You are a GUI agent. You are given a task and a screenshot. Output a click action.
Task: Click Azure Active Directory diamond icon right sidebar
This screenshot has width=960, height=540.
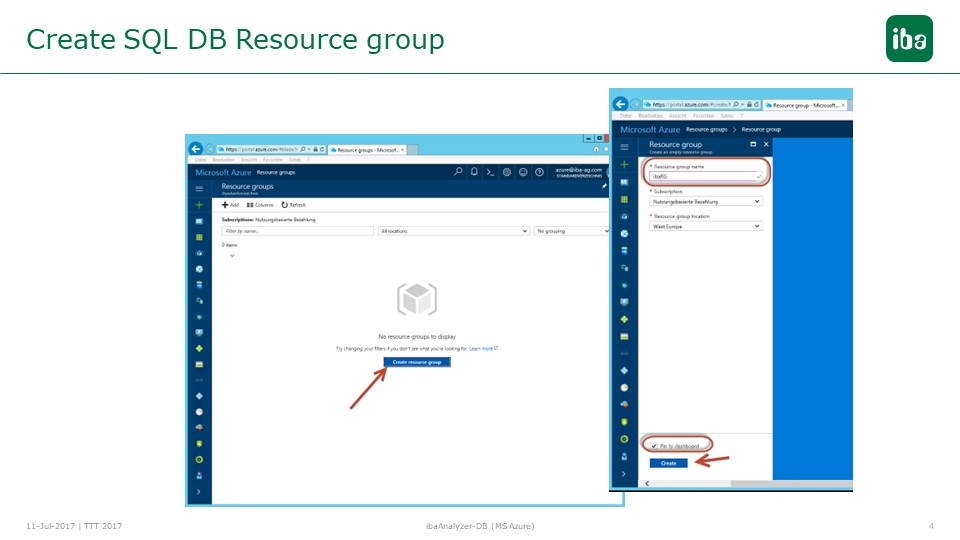624,370
